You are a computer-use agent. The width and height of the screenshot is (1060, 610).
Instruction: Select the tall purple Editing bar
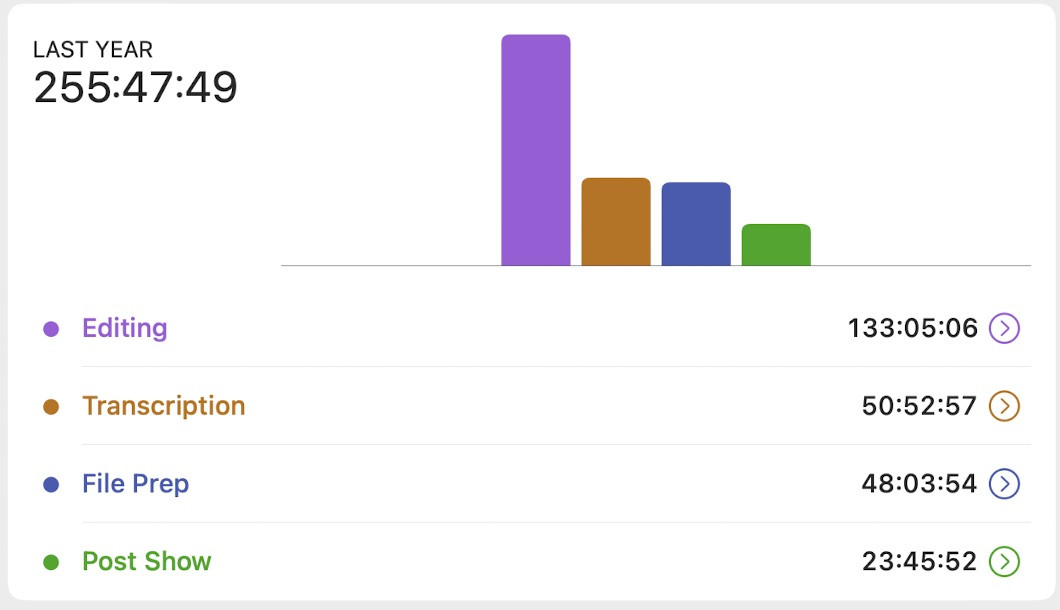pyautogui.click(x=536, y=150)
